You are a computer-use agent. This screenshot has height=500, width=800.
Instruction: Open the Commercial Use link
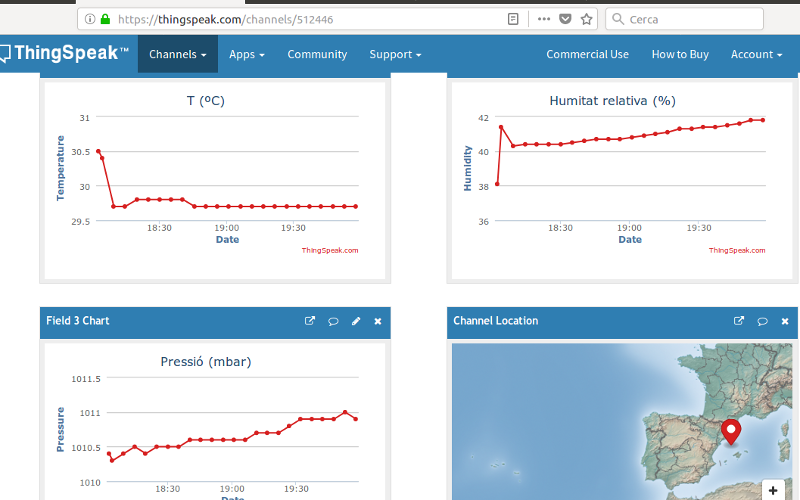click(587, 54)
